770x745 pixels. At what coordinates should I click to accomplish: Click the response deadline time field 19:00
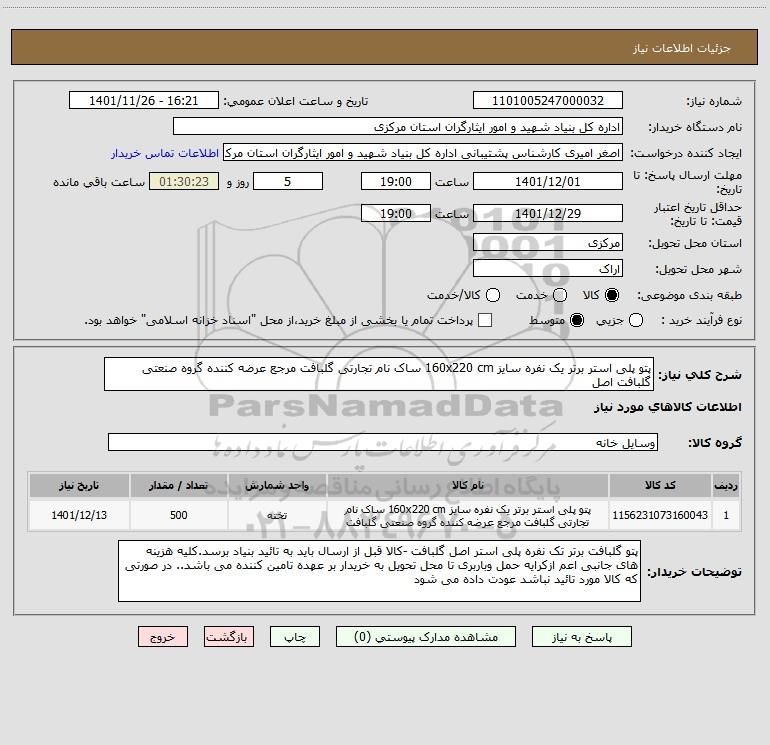[x=396, y=181]
